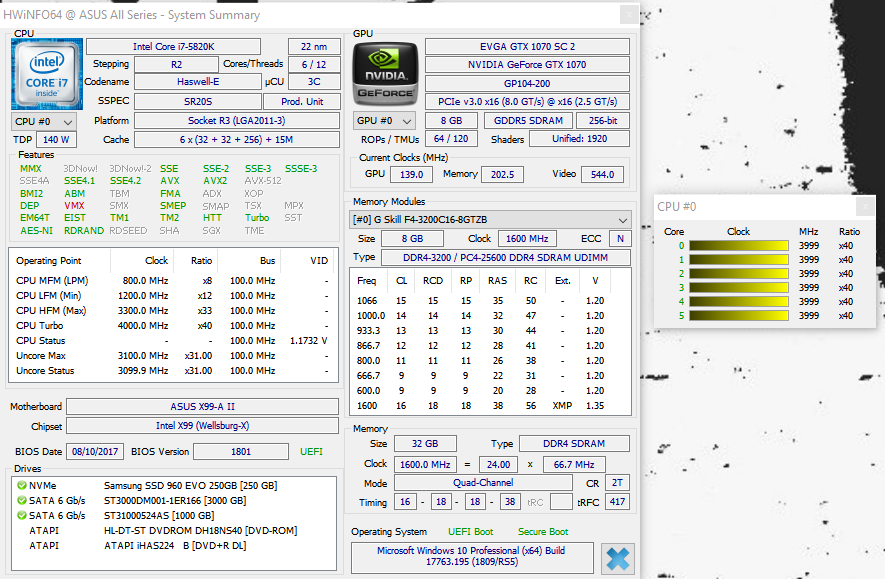Click the Haswell-E codename field
The width and height of the screenshot is (885, 579).
(198, 82)
